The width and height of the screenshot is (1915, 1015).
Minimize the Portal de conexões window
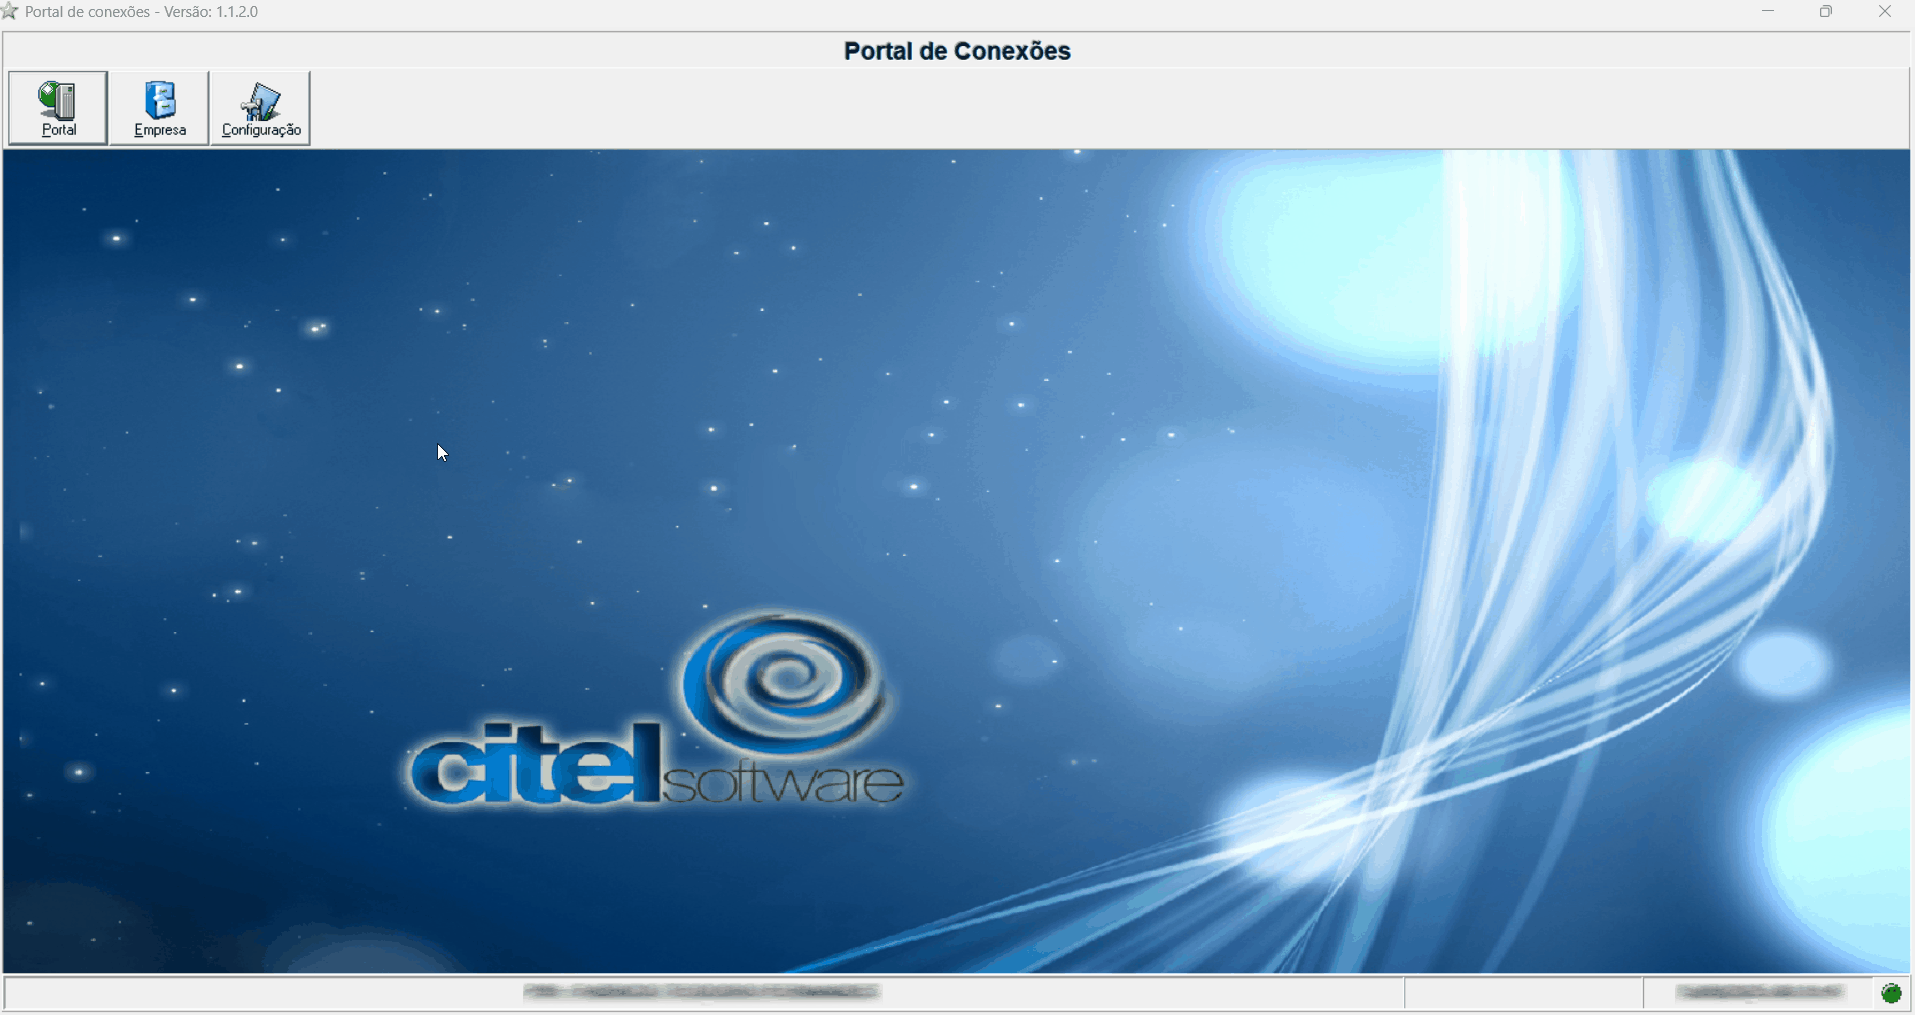tap(1768, 12)
